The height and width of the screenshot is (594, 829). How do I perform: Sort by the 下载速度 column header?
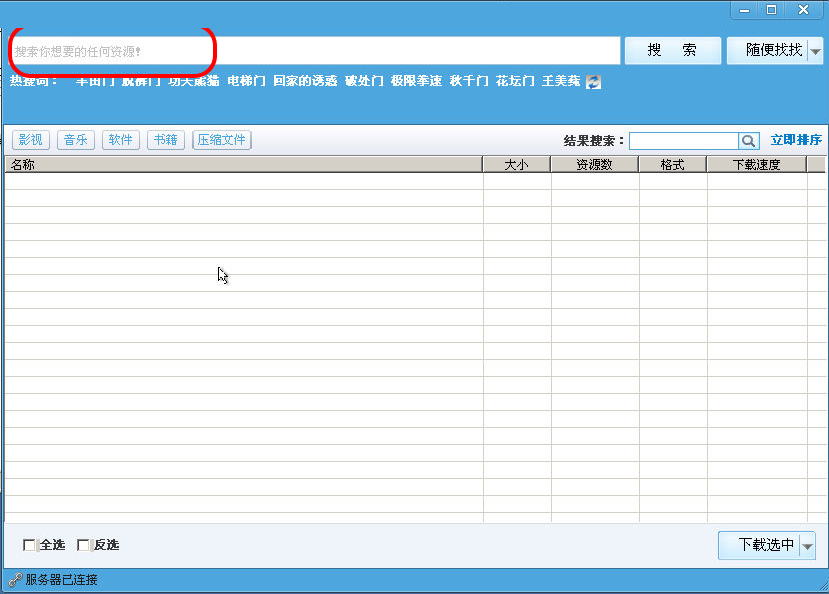tap(757, 164)
